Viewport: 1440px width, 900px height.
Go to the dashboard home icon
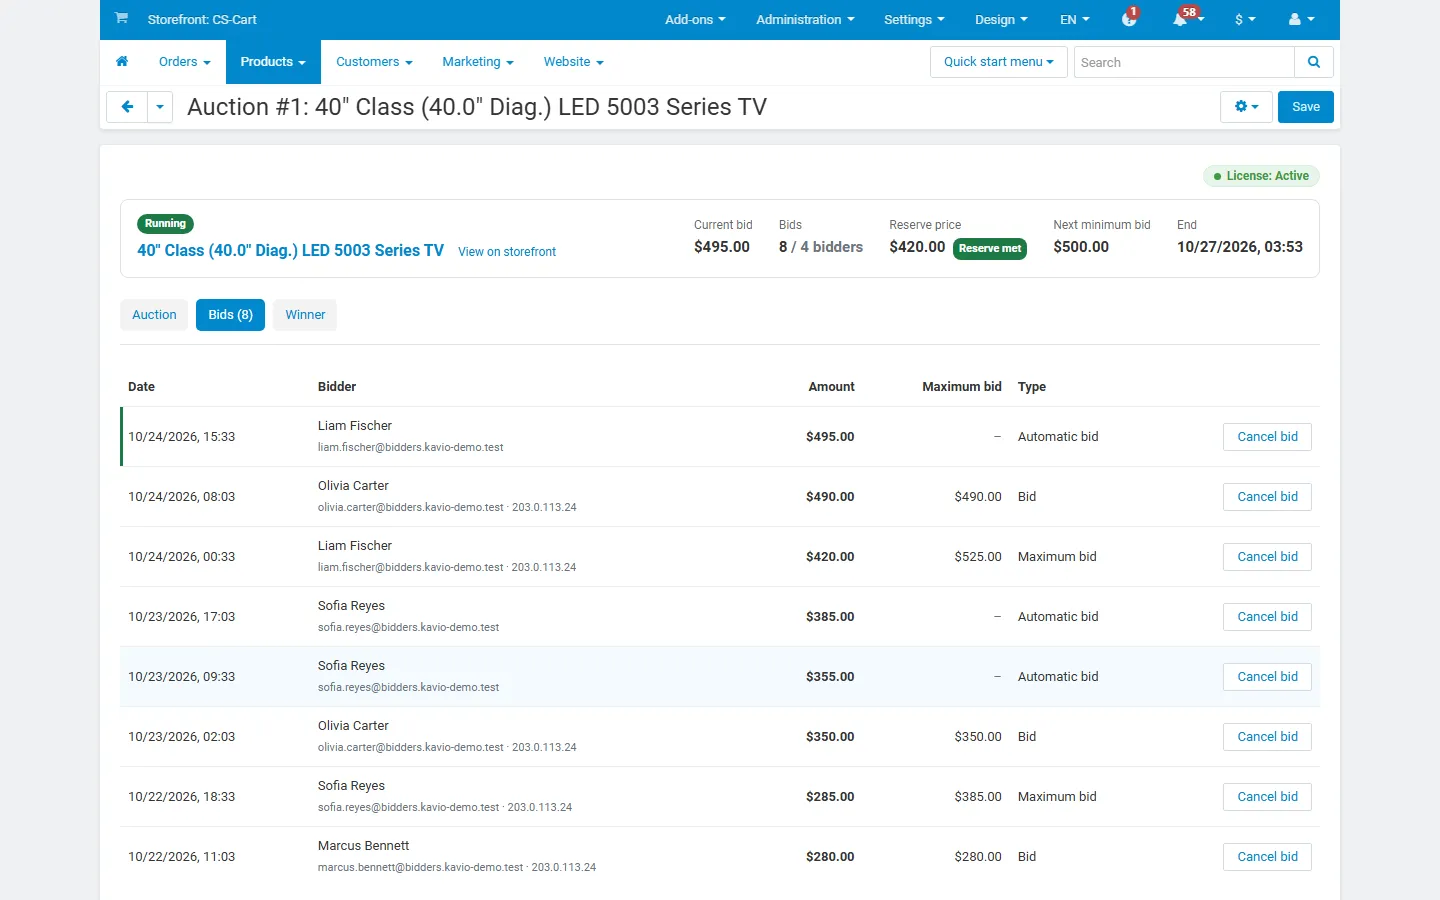coord(122,62)
